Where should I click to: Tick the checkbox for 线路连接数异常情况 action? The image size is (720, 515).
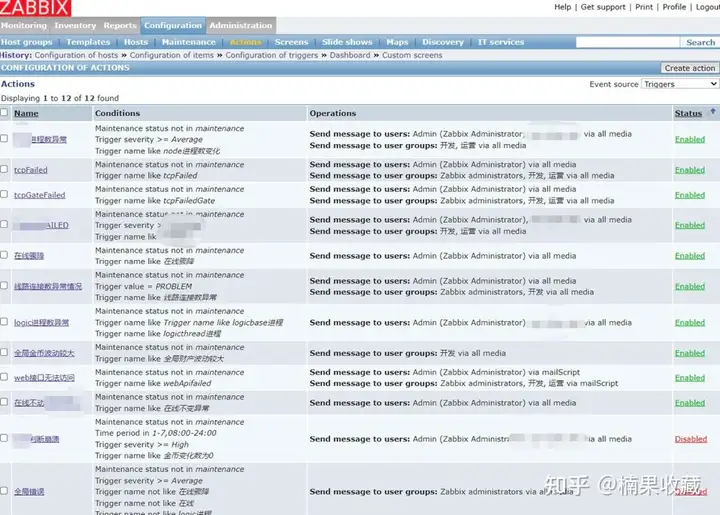click(4, 286)
